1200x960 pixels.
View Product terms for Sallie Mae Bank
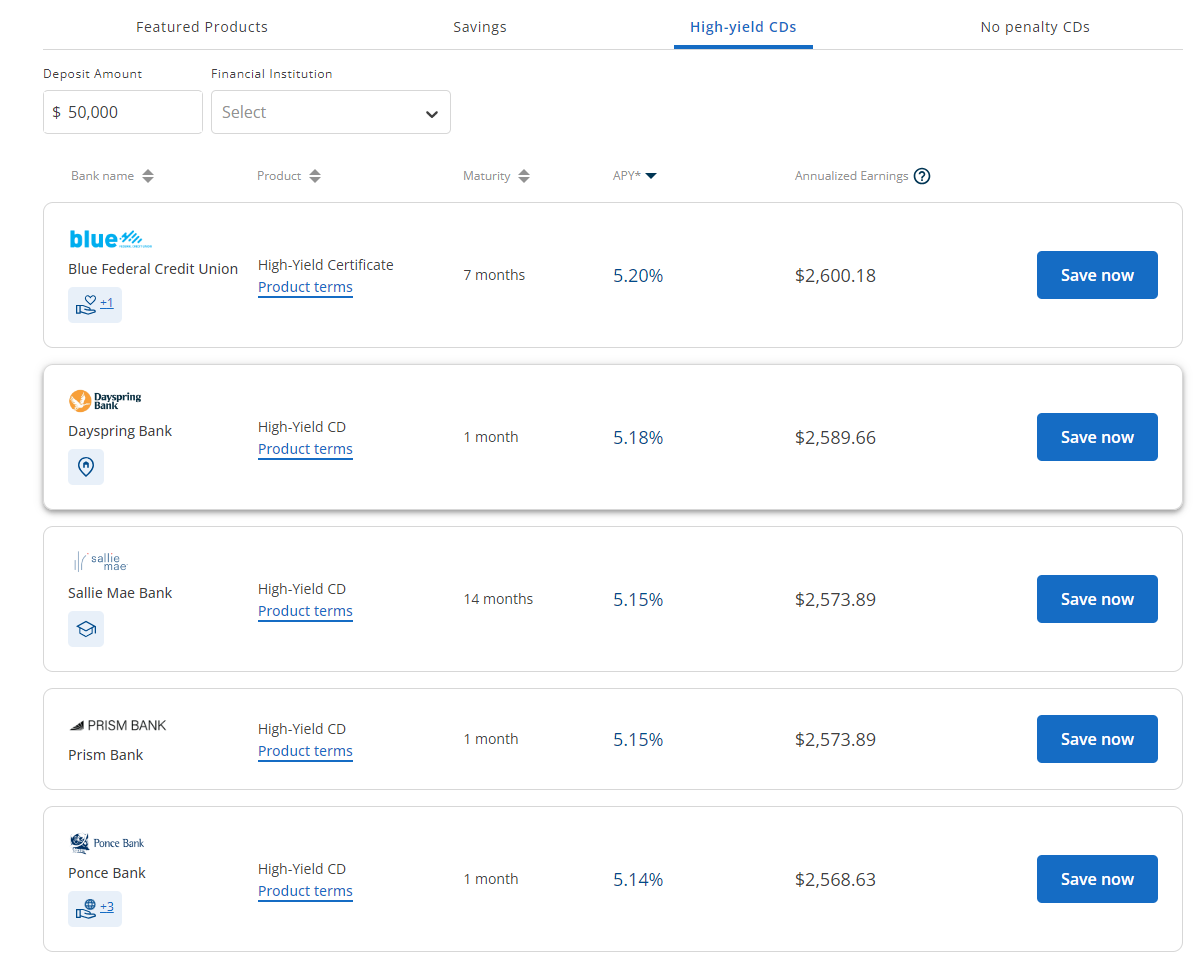coord(305,611)
